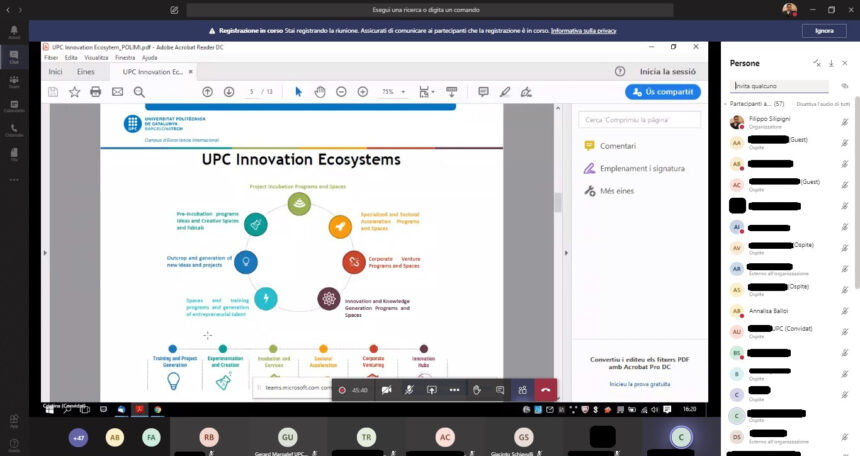Viewport: 860px width, 456px height.
Task: Switch to the Eines tab
Action: [x=86, y=72]
